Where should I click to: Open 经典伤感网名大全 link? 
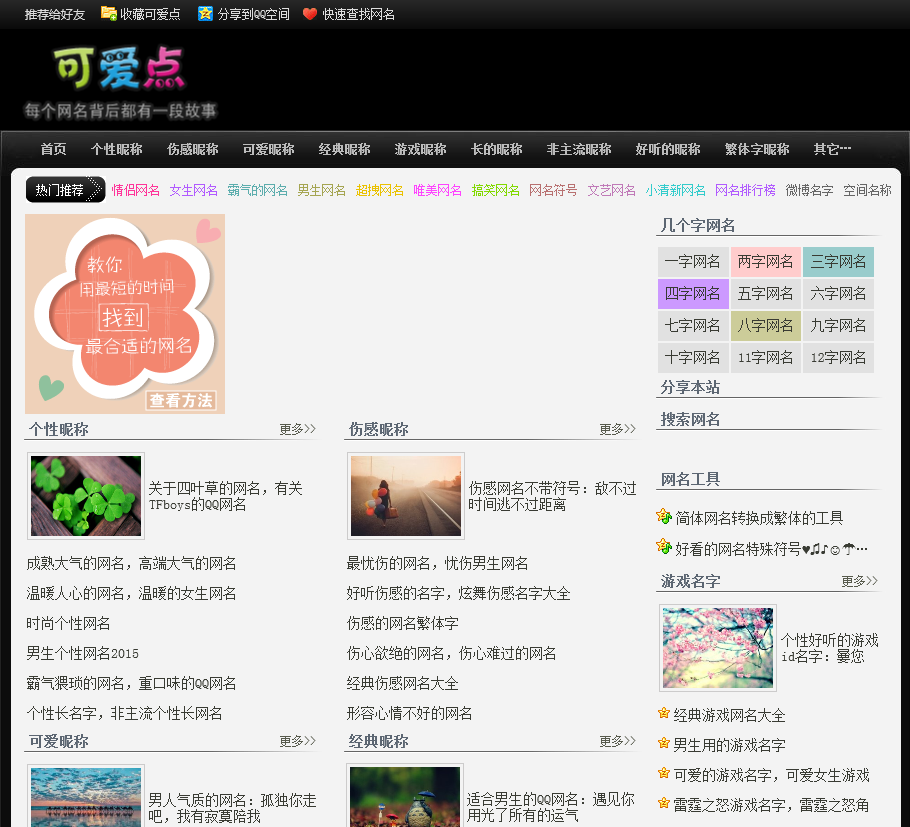402,684
